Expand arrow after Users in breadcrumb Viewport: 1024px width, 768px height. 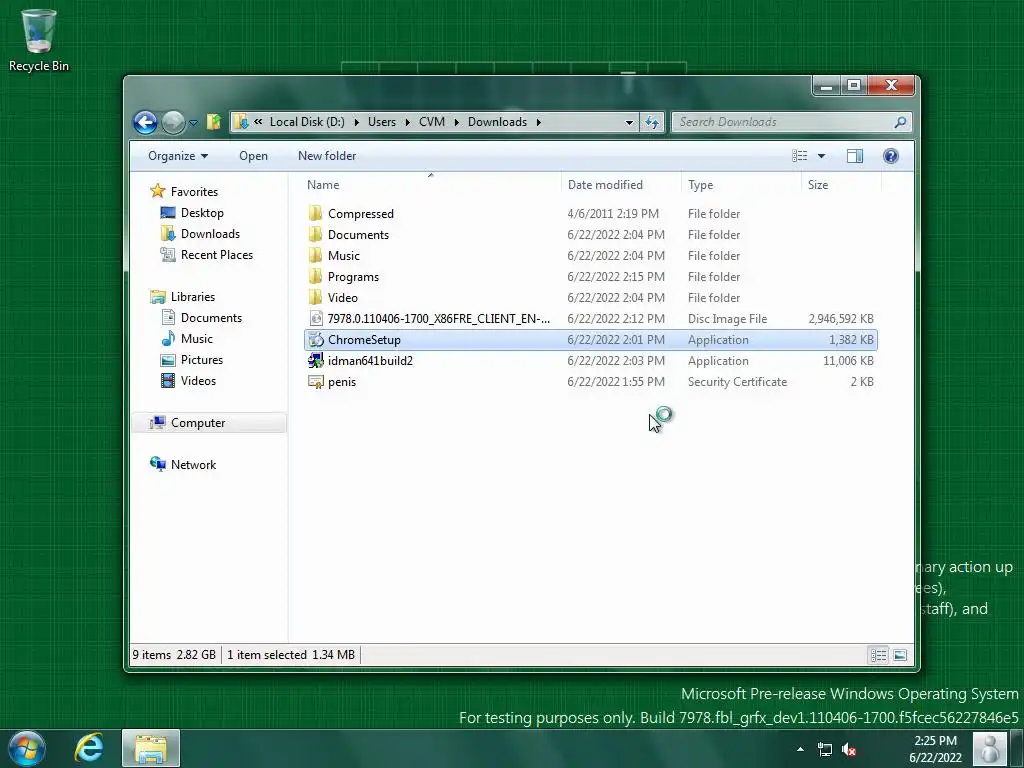[x=408, y=122]
